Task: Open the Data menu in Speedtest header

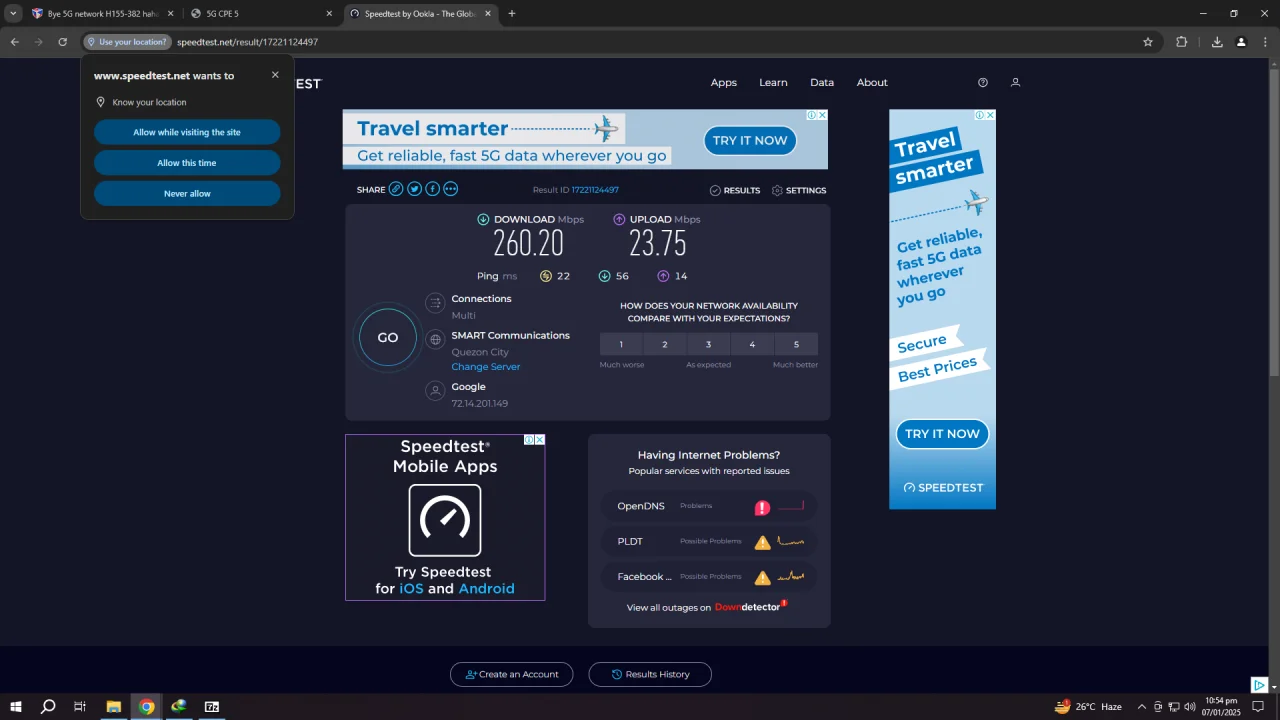Action: (x=822, y=83)
